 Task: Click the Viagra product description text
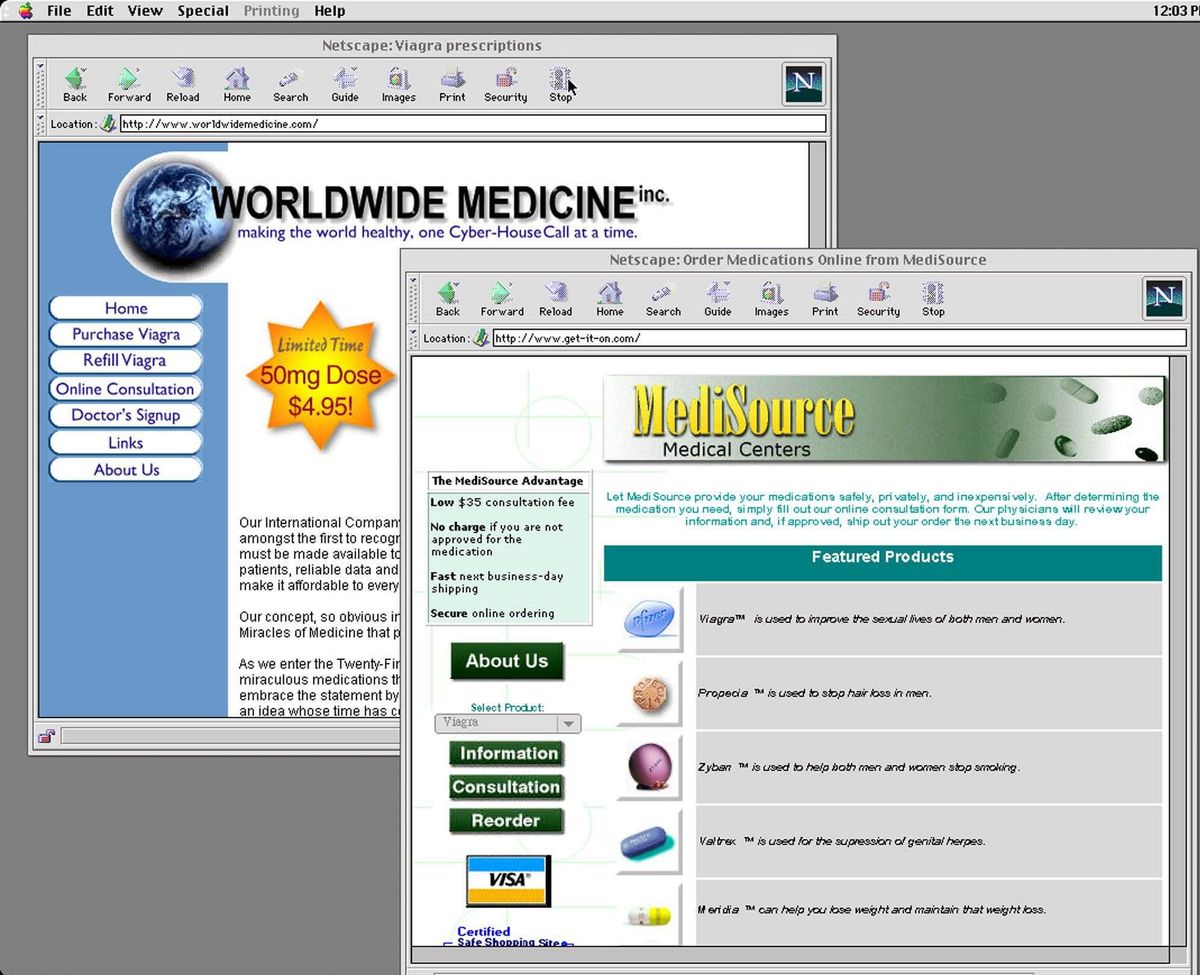pyautogui.click(x=882, y=619)
